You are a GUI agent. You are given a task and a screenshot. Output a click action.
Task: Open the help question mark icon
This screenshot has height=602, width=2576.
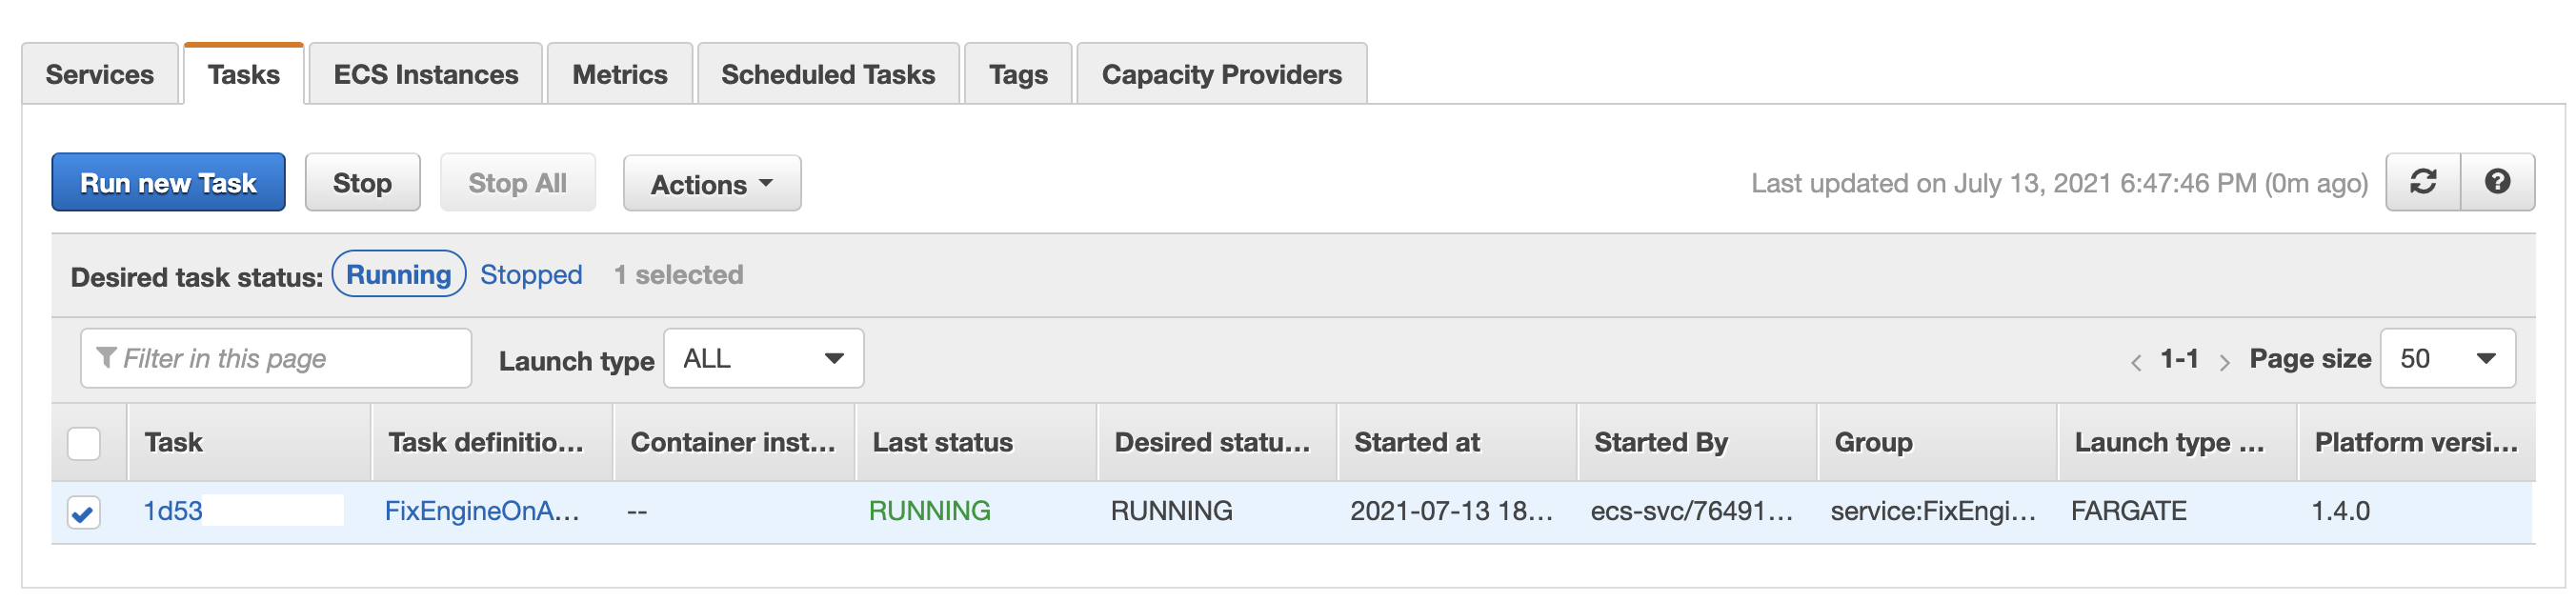pyautogui.click(x=2497, y=182)
